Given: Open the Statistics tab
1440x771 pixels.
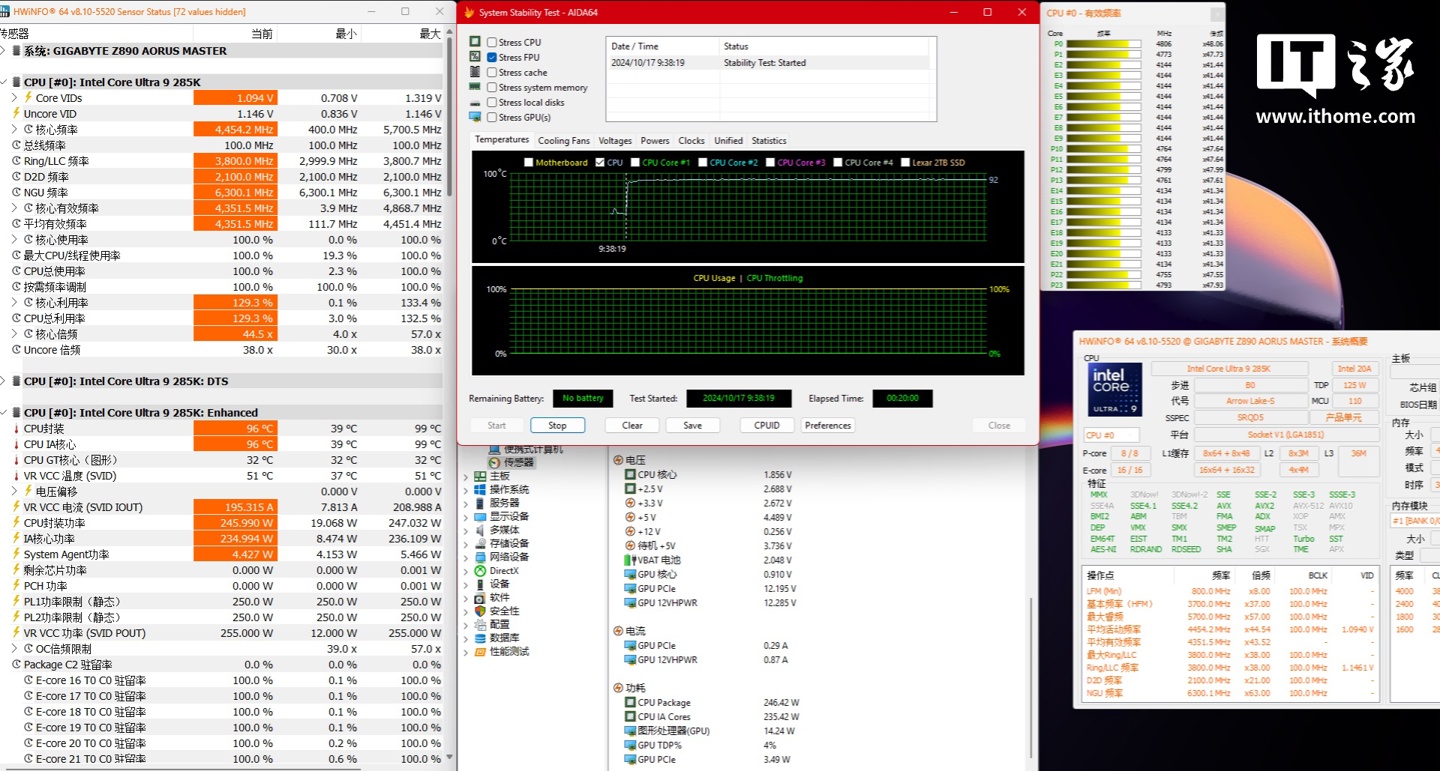Looking at the screenshot, I should pos(768,141).
